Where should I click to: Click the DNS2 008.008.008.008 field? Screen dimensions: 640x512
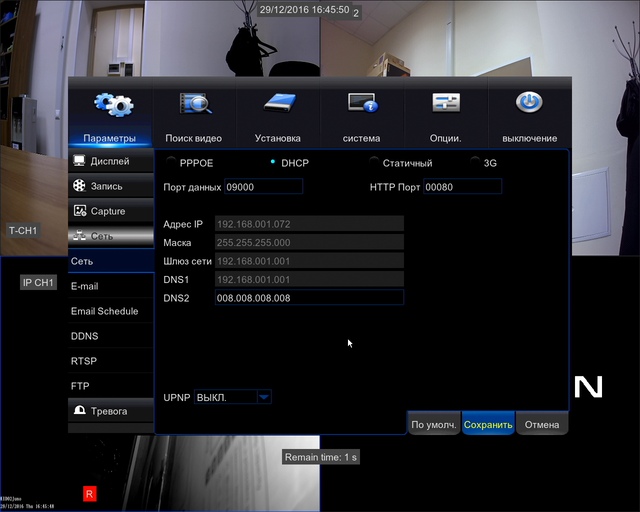point(309,298)
